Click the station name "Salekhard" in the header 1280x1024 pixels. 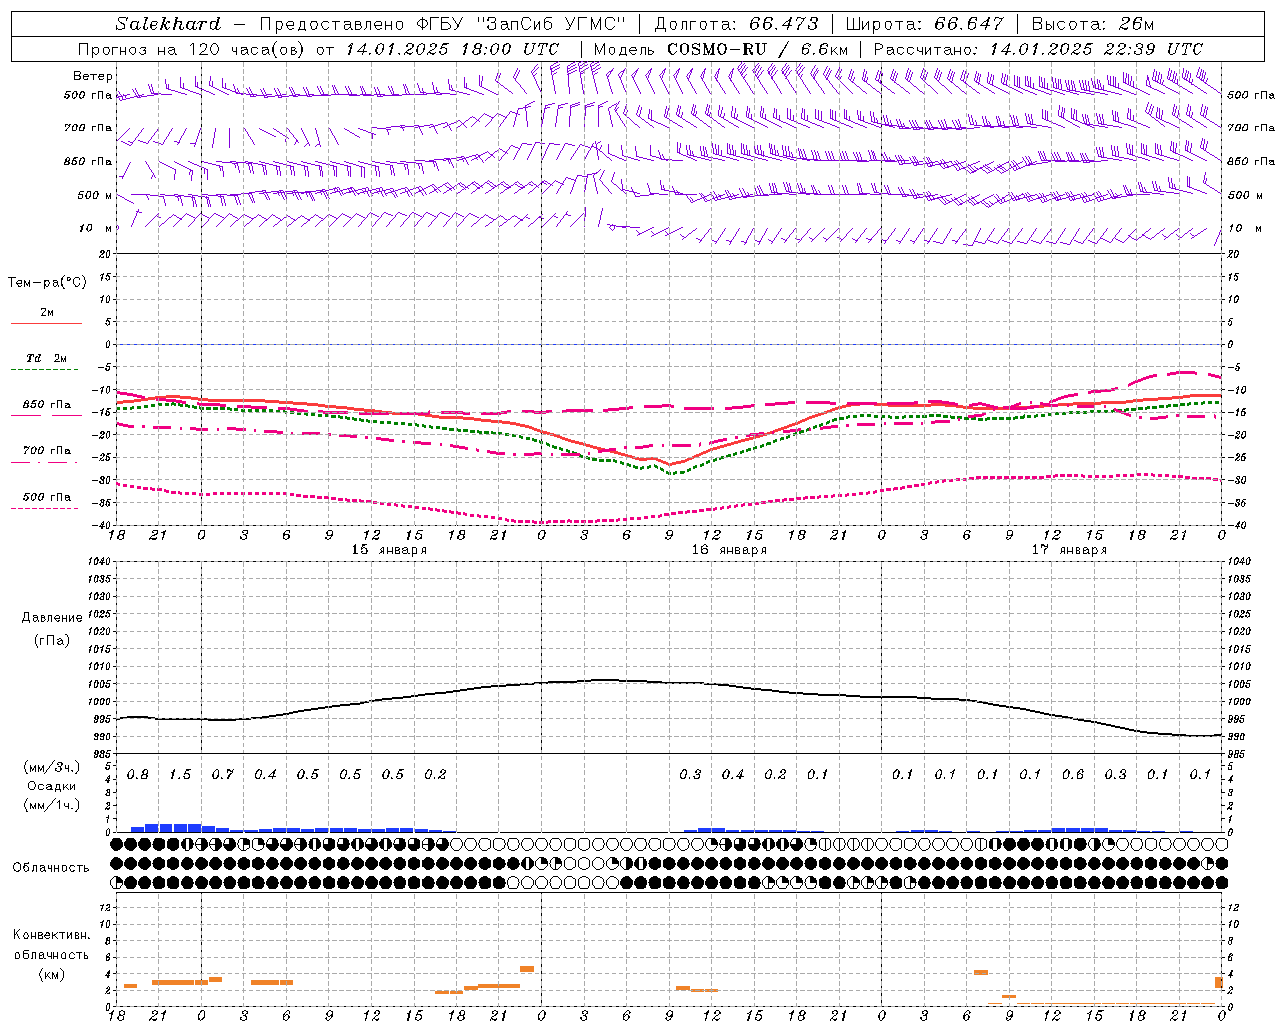coord(168,24)
